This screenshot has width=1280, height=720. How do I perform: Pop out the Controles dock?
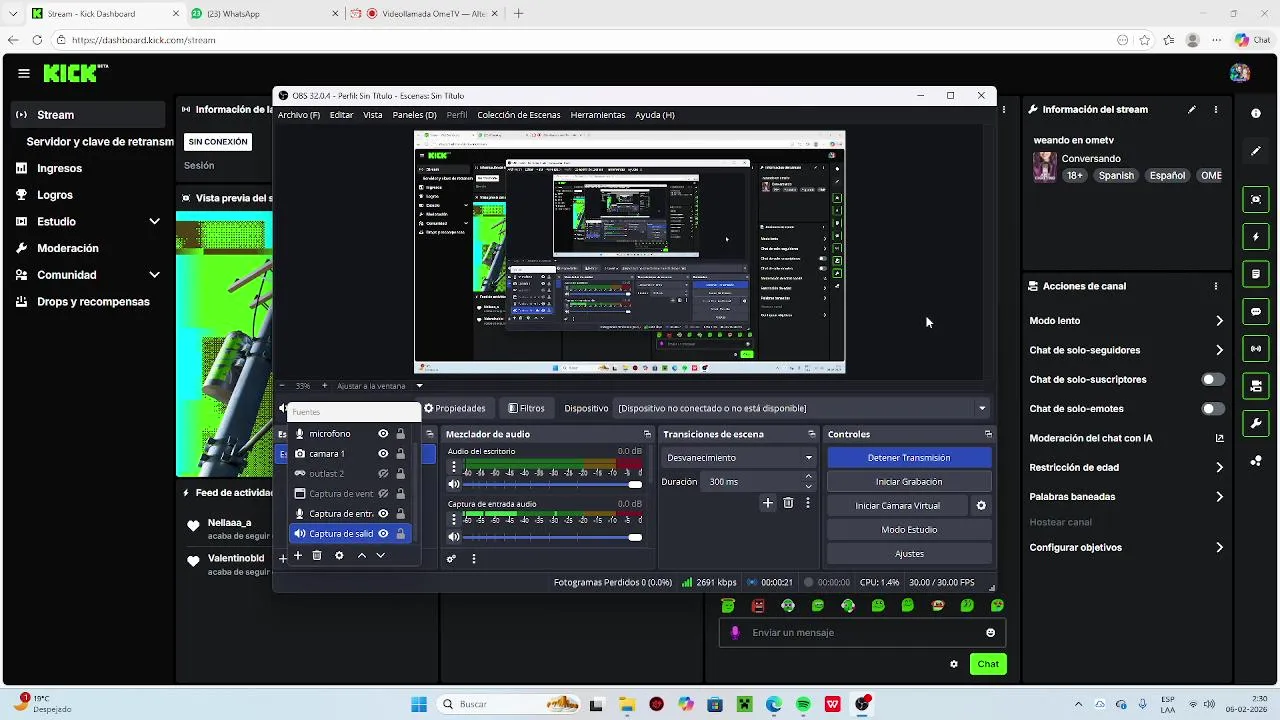click(x=988, y=434)
